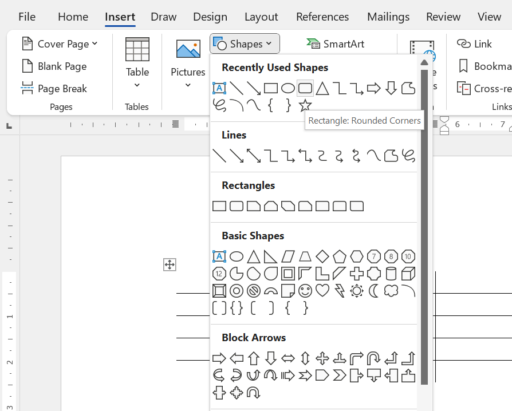Screen dimensions: 512x411
Task: Insert a Page Break
Action: pos(54,88)
